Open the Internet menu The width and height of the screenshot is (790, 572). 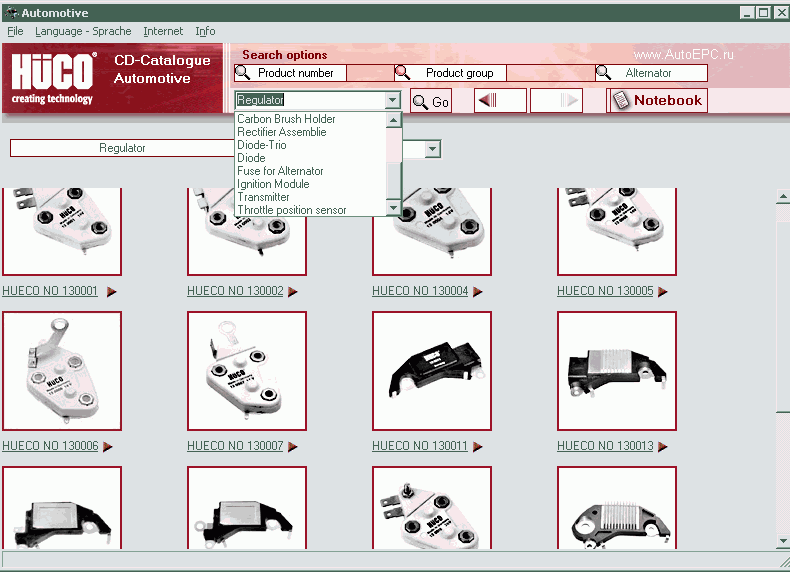click(163, 31)
